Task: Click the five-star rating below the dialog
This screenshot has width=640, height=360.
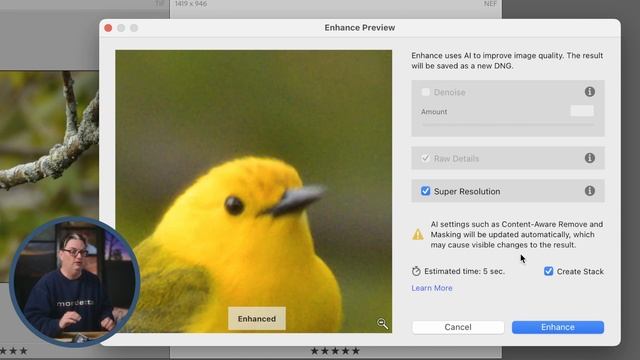Action: tap(335, 351)
